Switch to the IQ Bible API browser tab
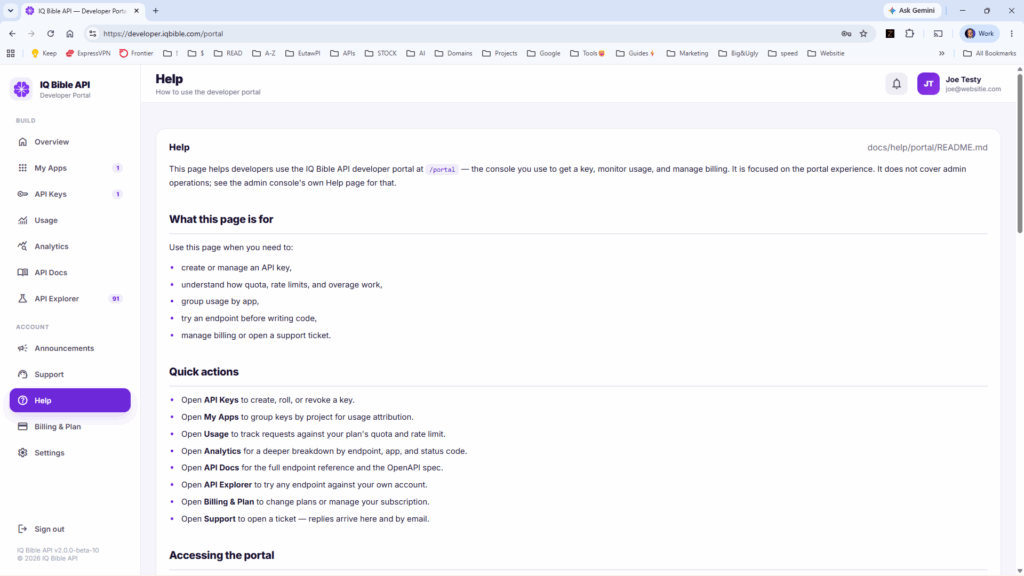 tap(82, 10)
